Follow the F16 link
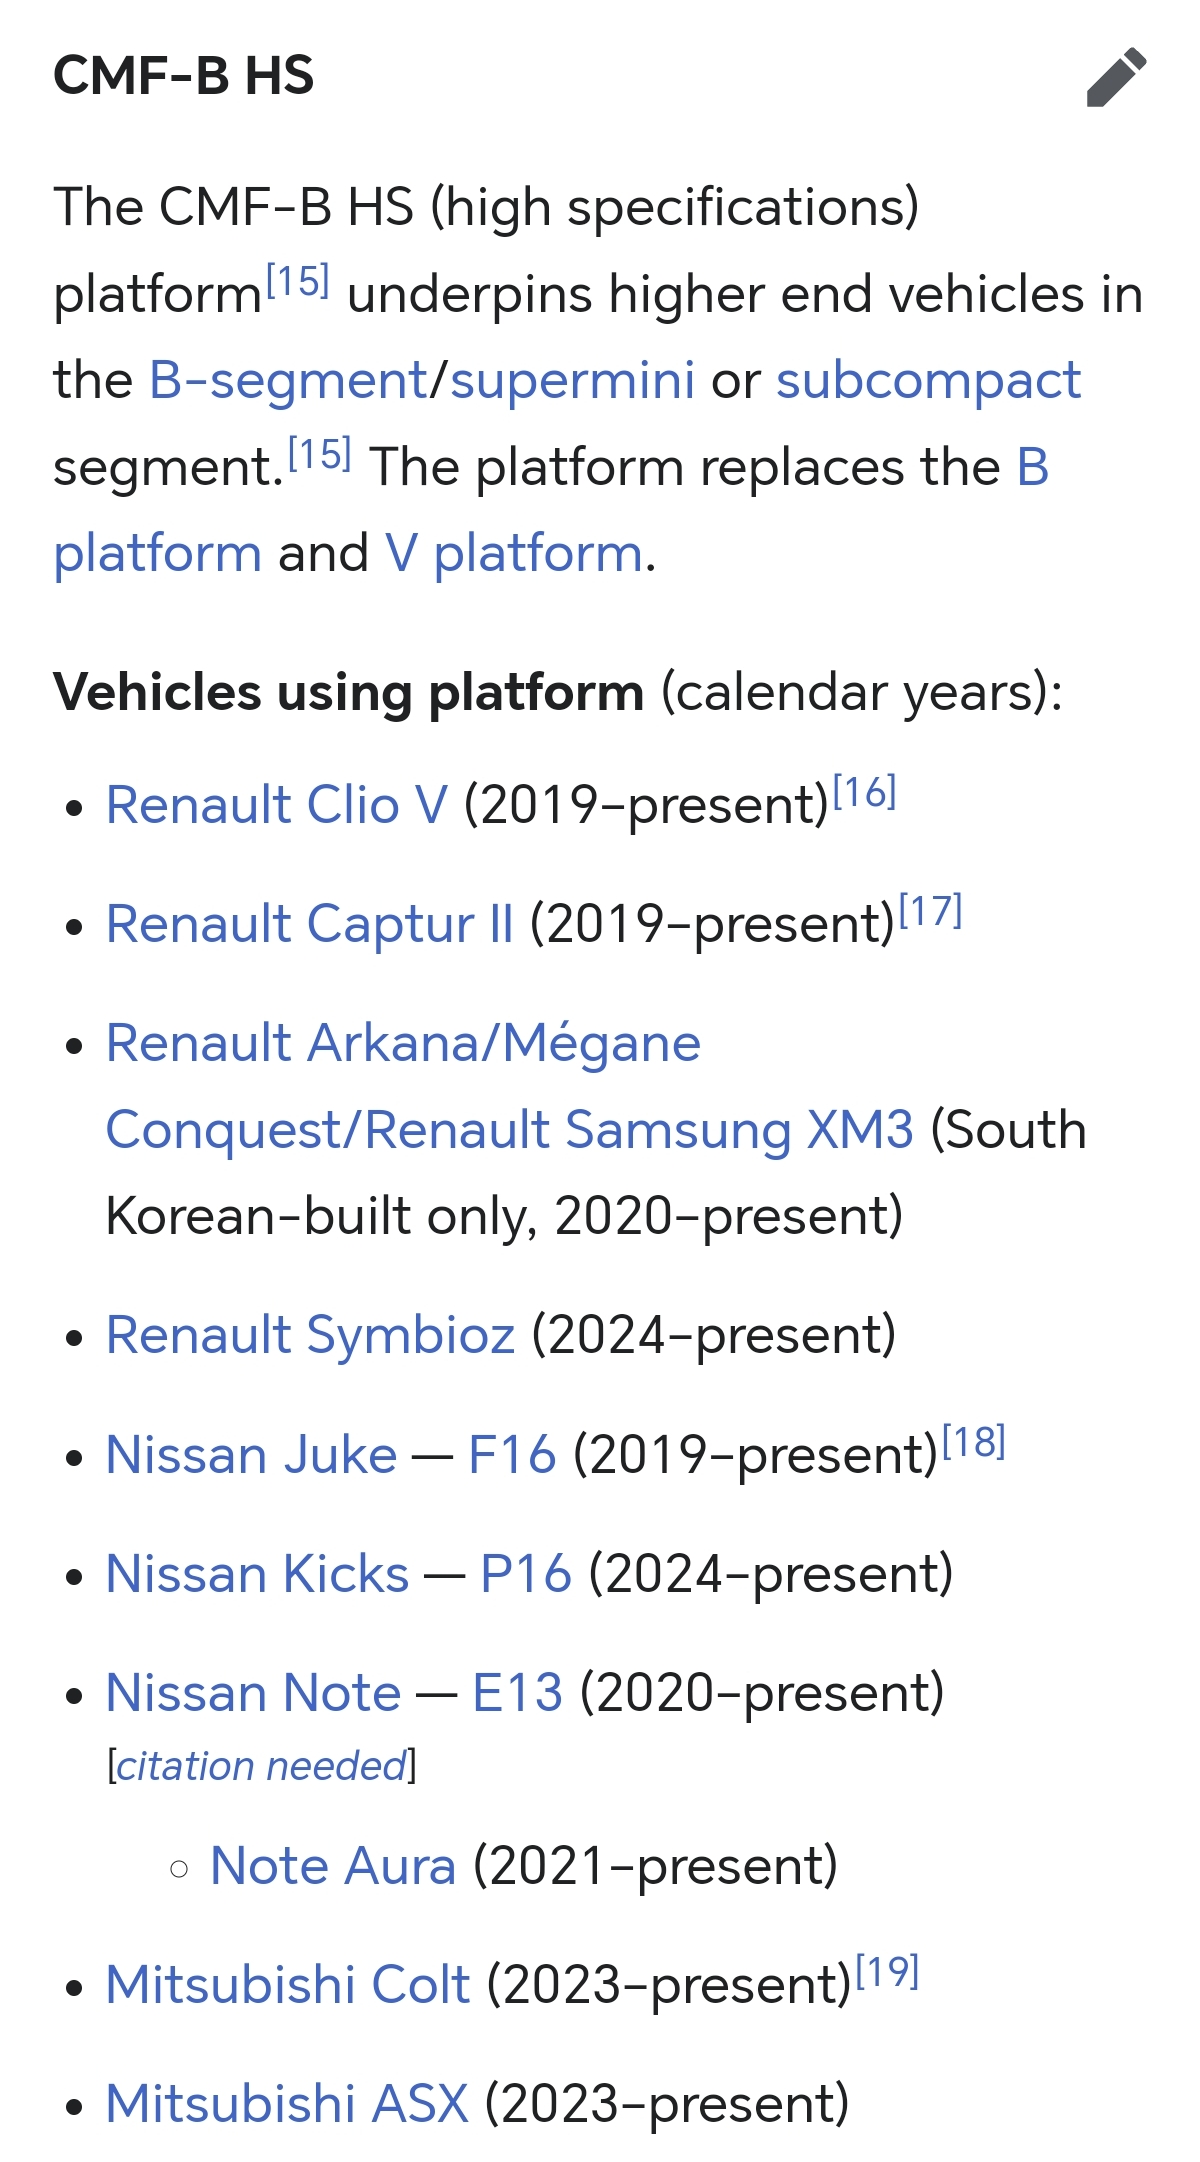The image size is (1200, 2162). (512, 1455)
